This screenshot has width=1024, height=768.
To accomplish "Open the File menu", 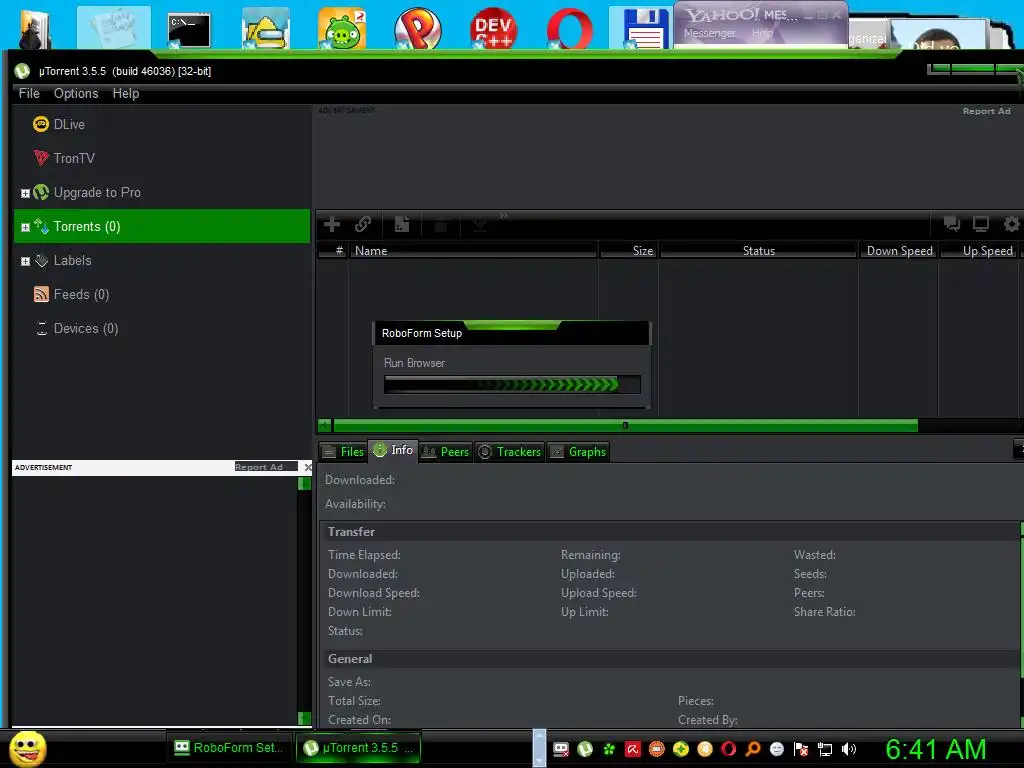I will [x=29, y=93].
